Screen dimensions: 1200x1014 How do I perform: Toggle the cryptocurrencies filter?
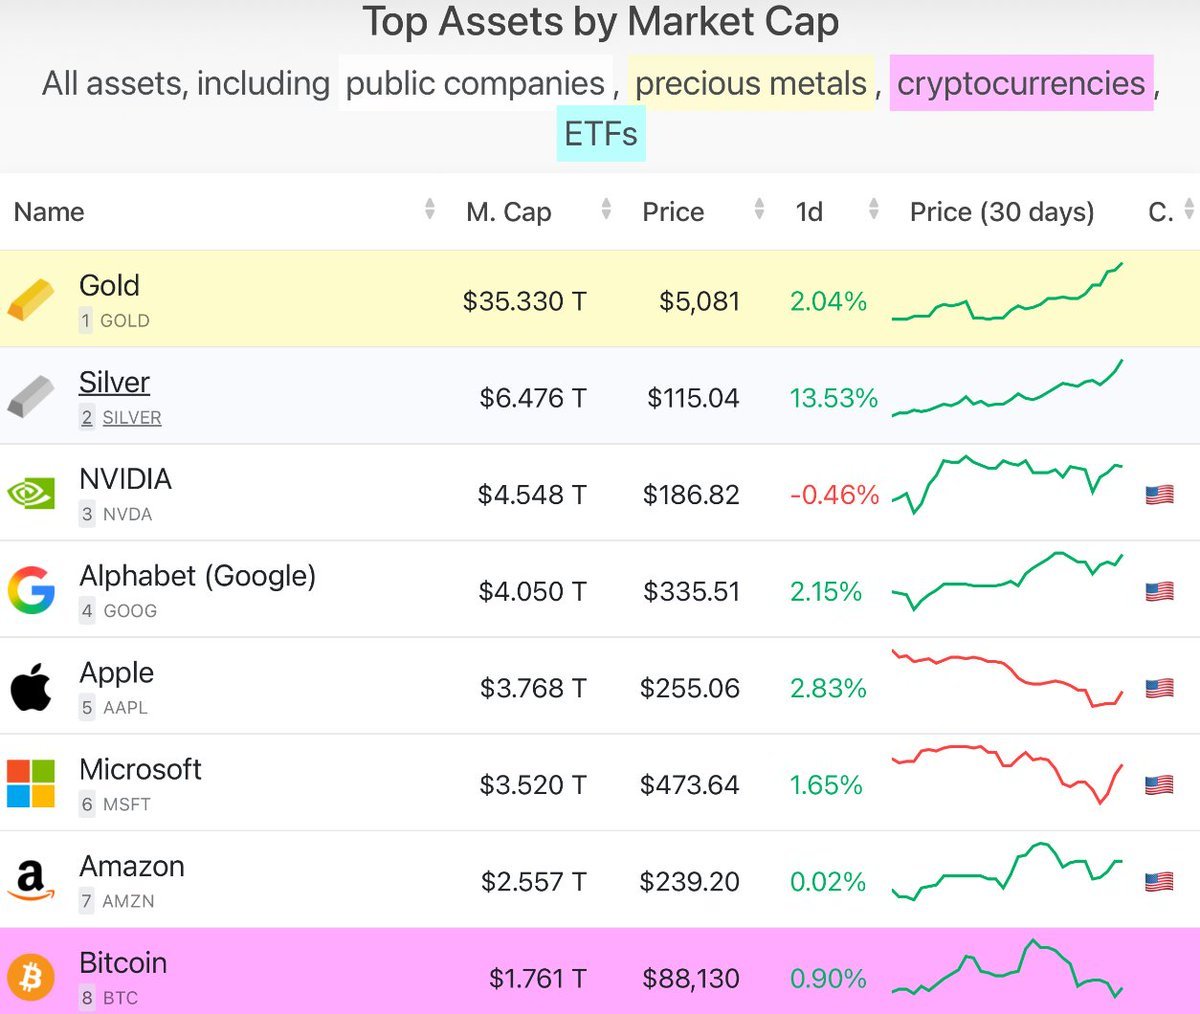(x=1020, y=83)
